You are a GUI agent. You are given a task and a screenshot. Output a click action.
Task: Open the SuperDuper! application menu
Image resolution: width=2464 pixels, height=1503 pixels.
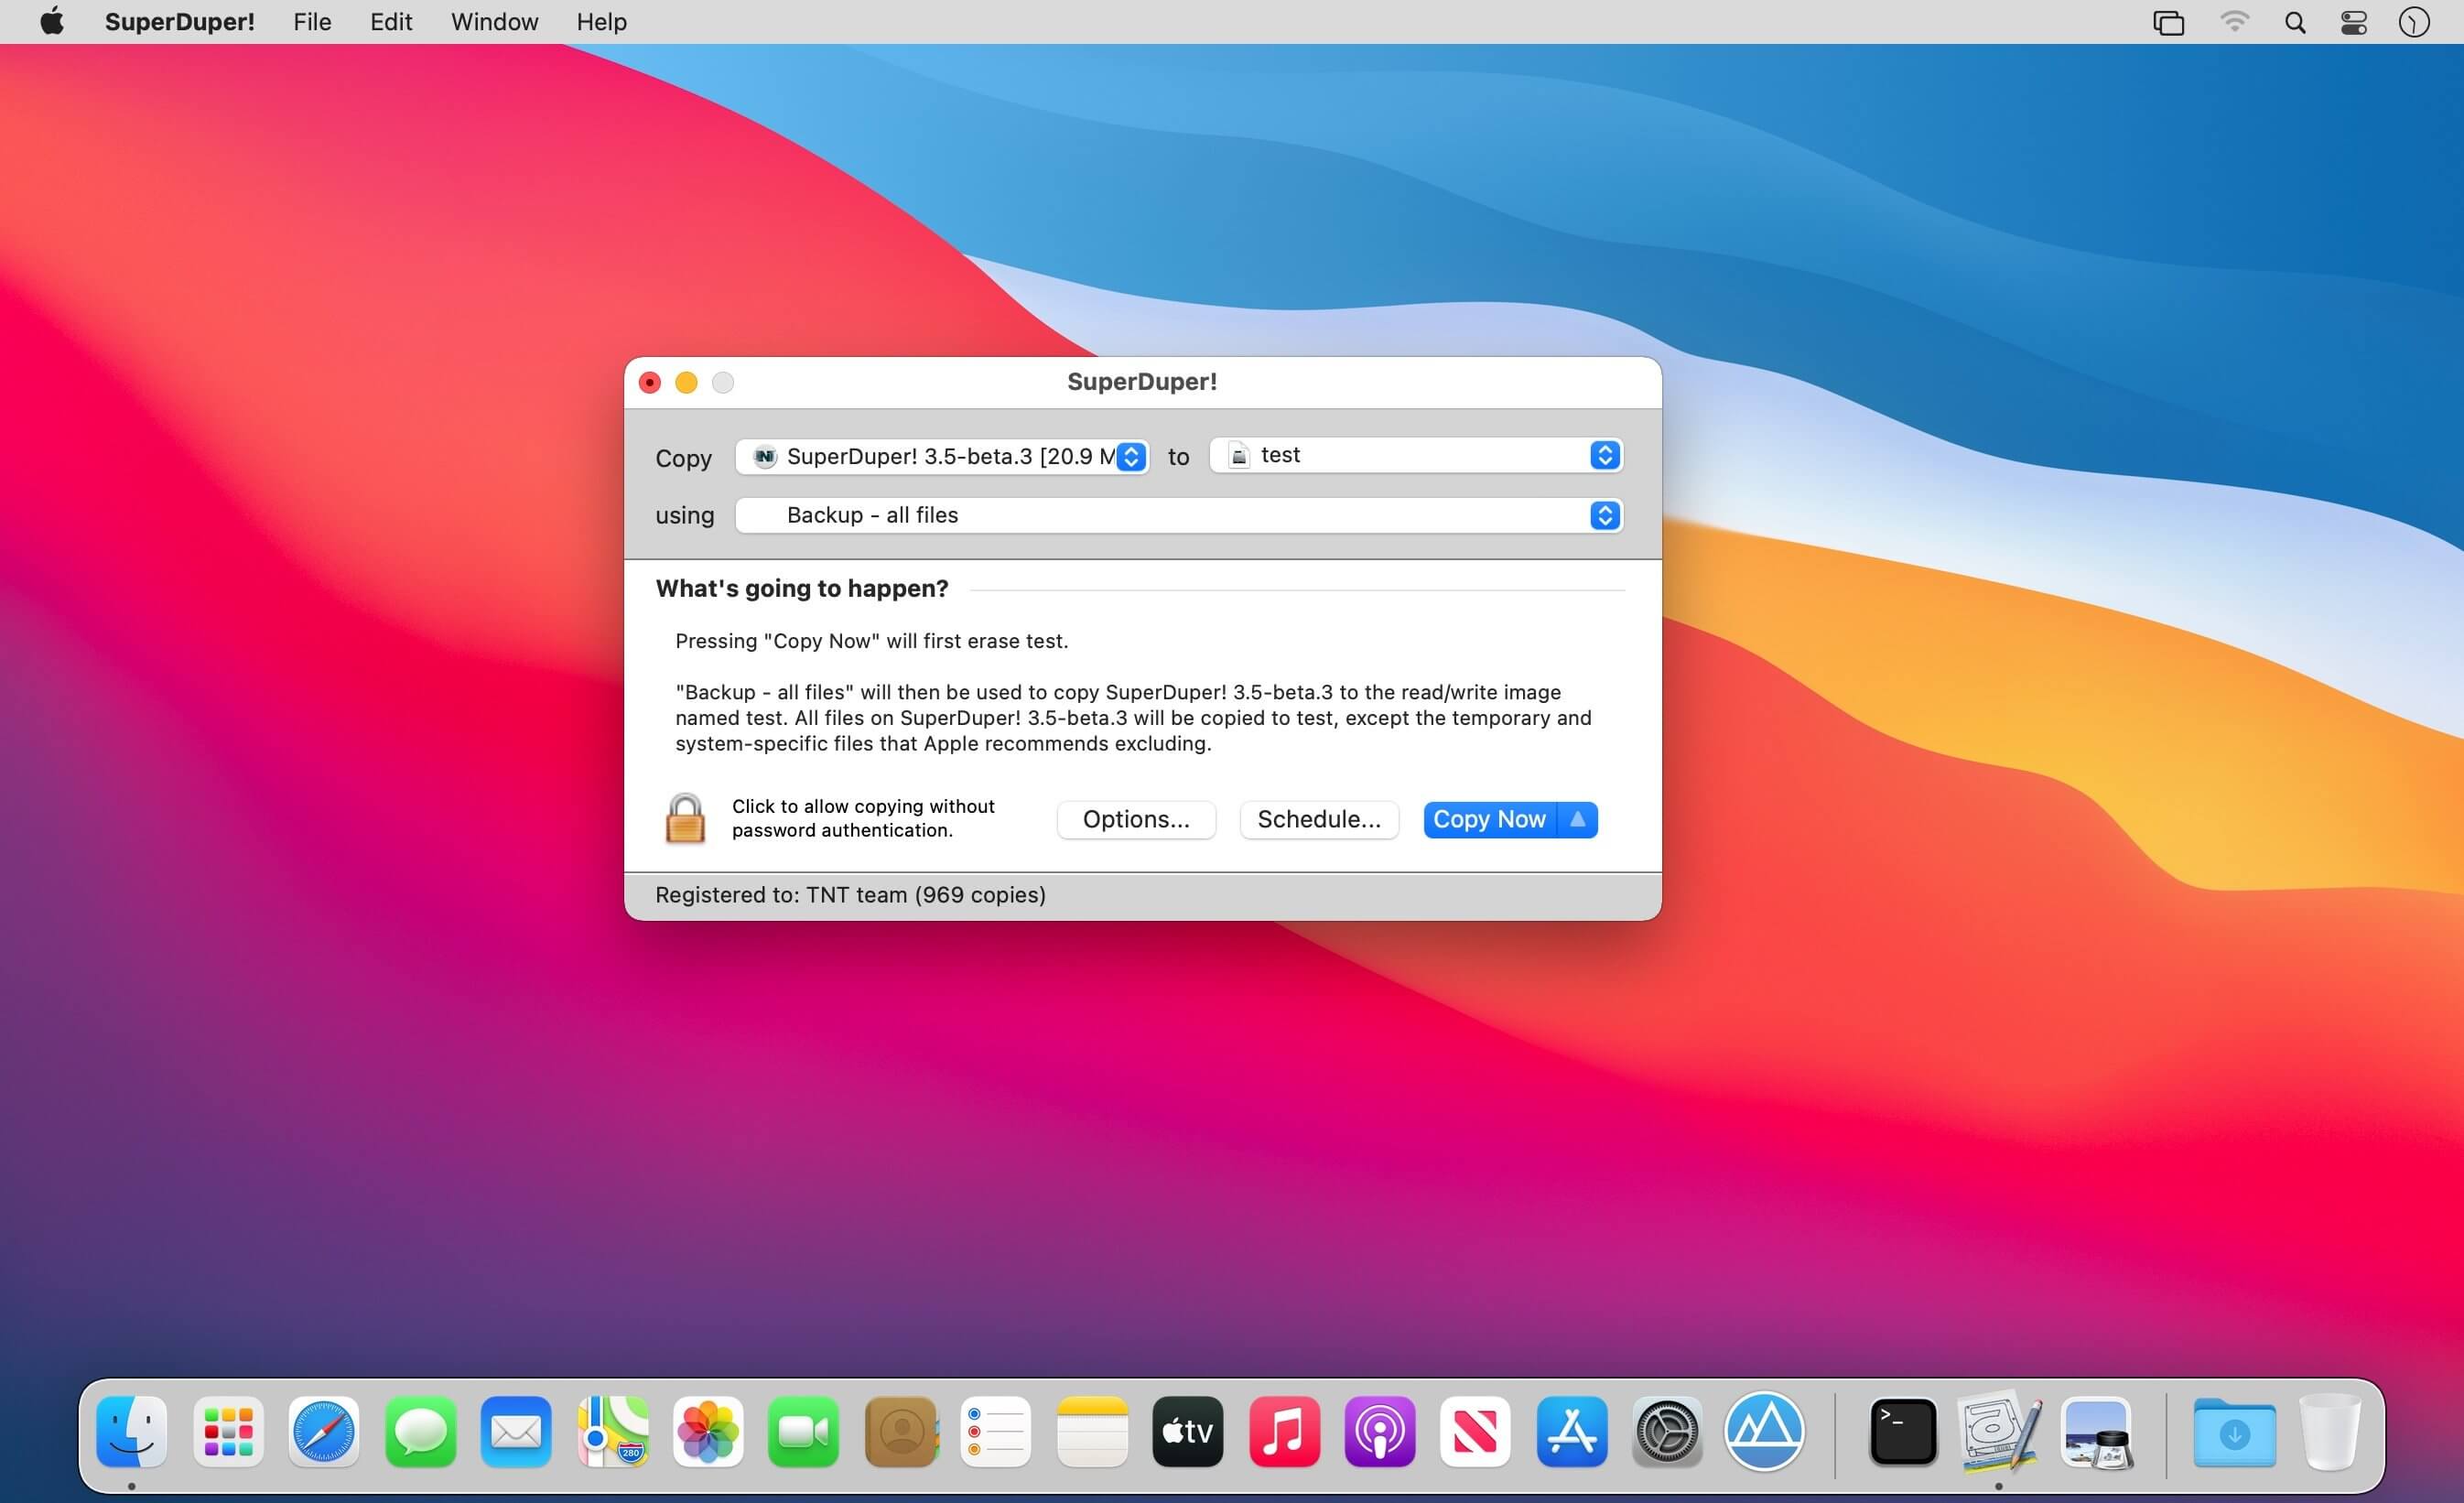tap(180, 21)
